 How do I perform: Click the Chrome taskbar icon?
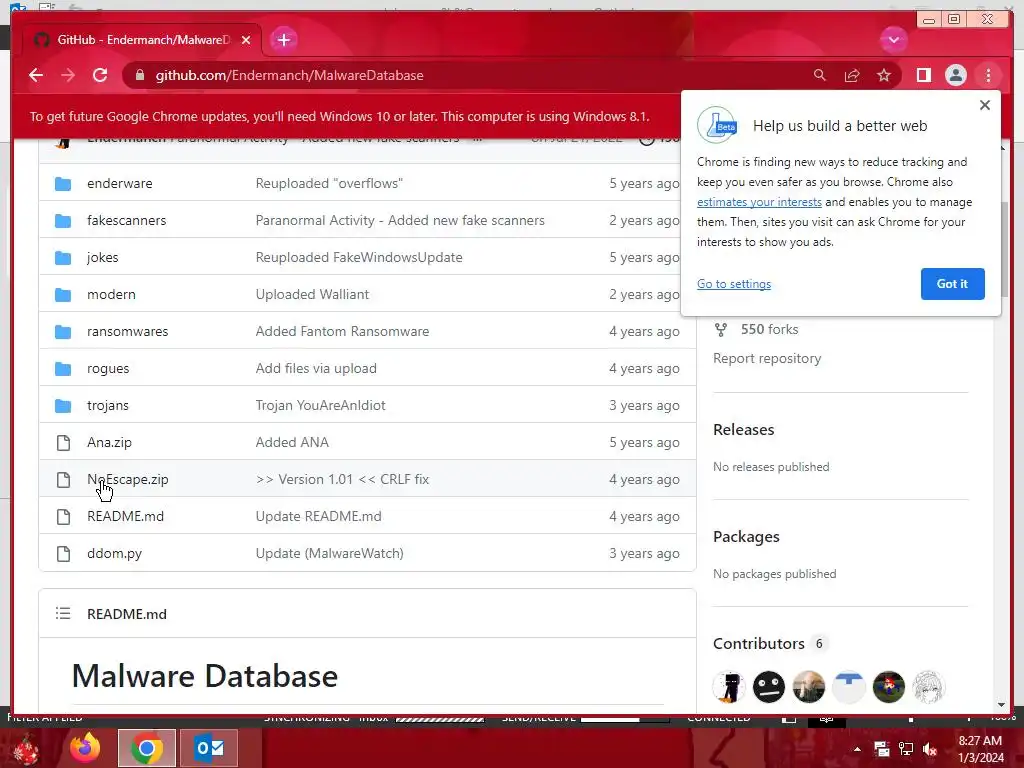pos(147,748)
